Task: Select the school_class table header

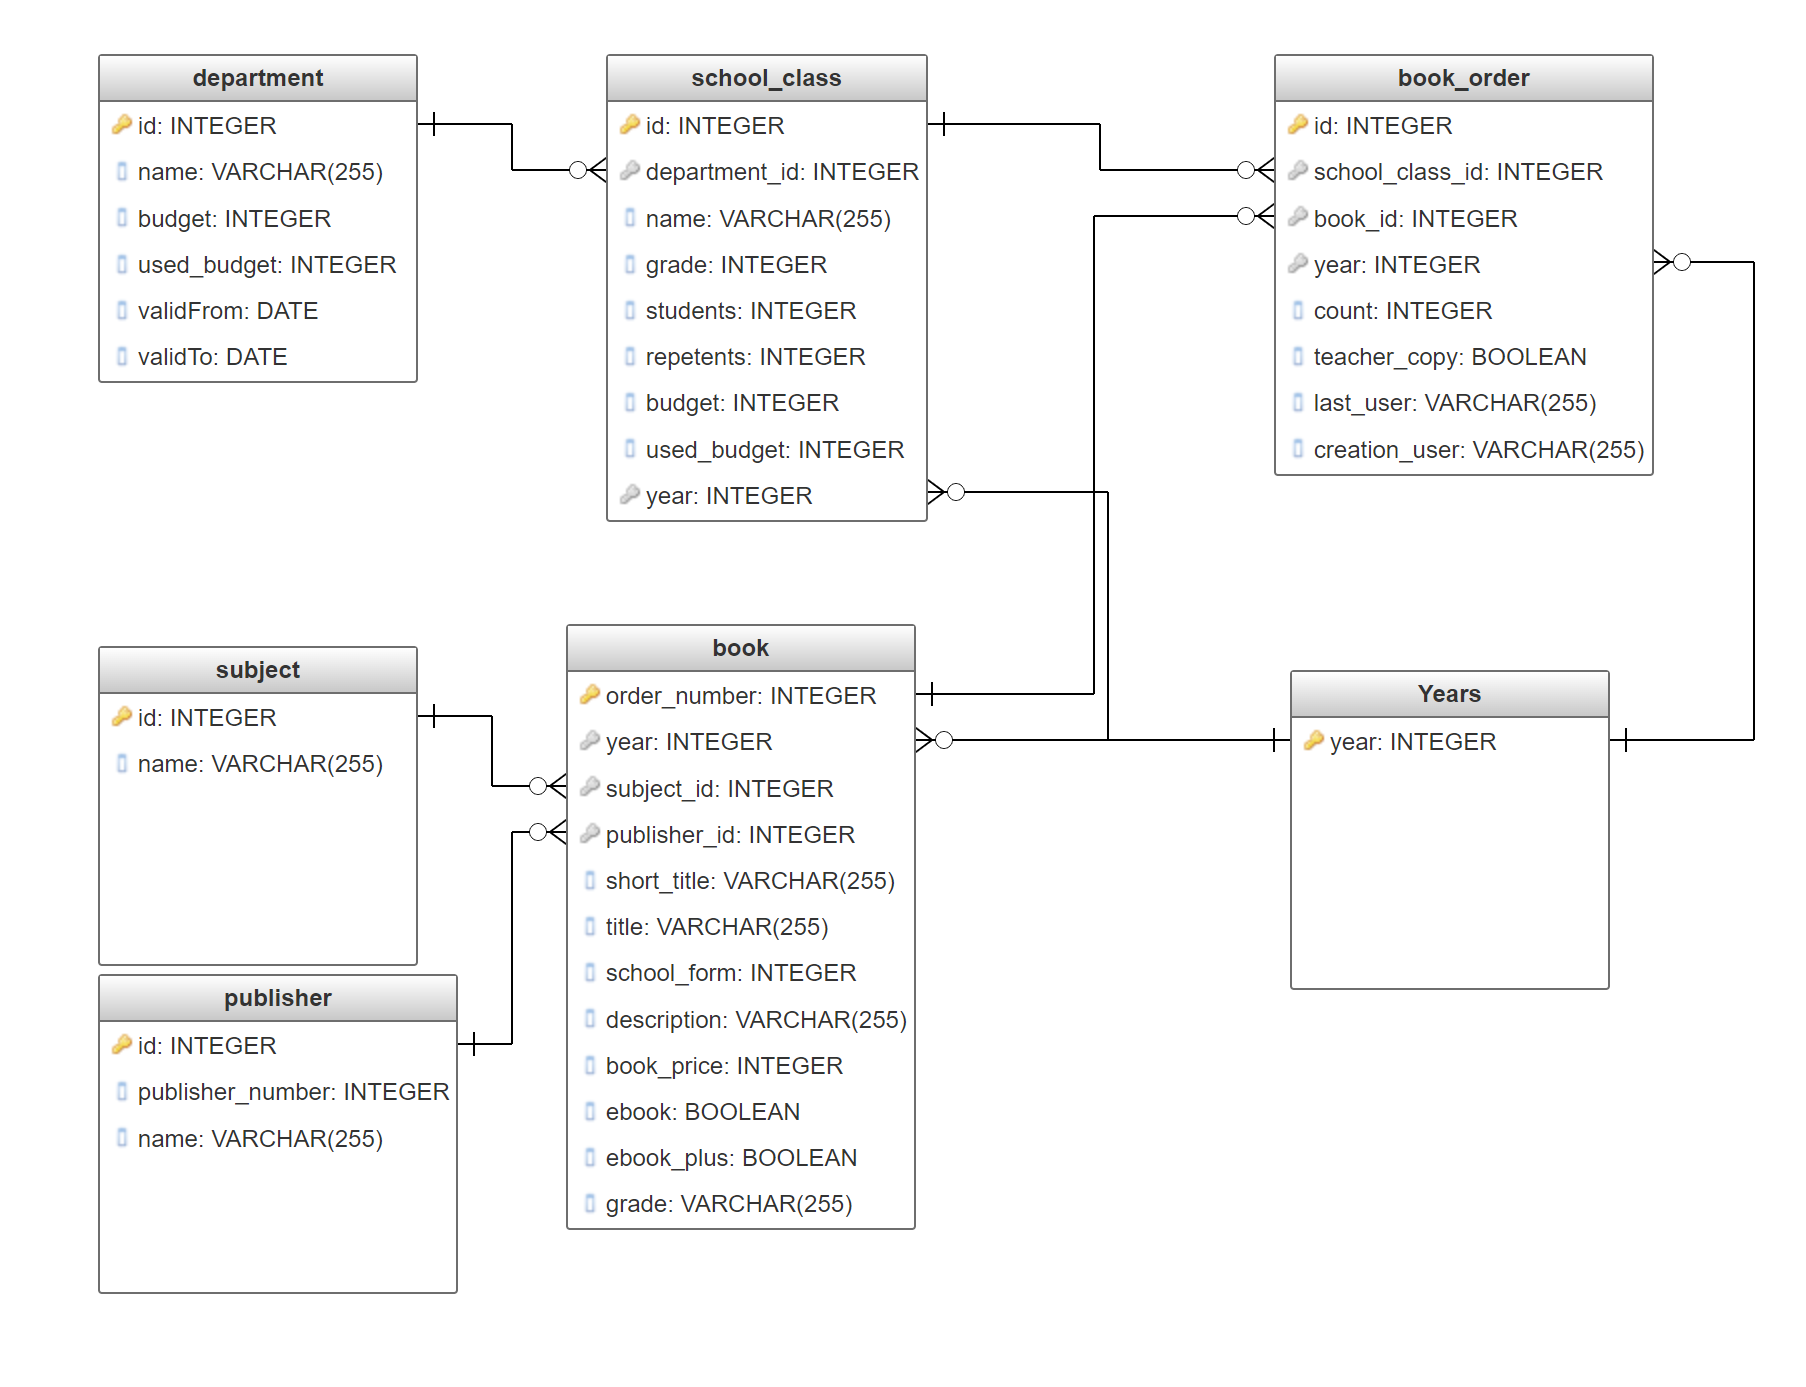Action: tap(767, 78)
